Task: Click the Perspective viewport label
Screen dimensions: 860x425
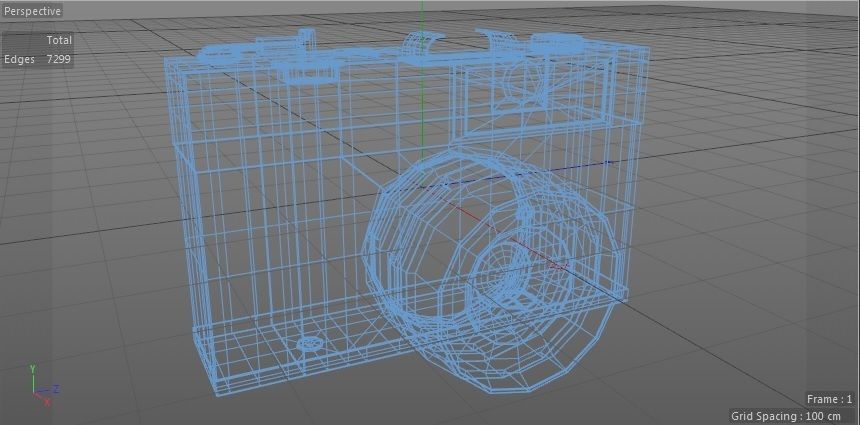Action: 32,11
